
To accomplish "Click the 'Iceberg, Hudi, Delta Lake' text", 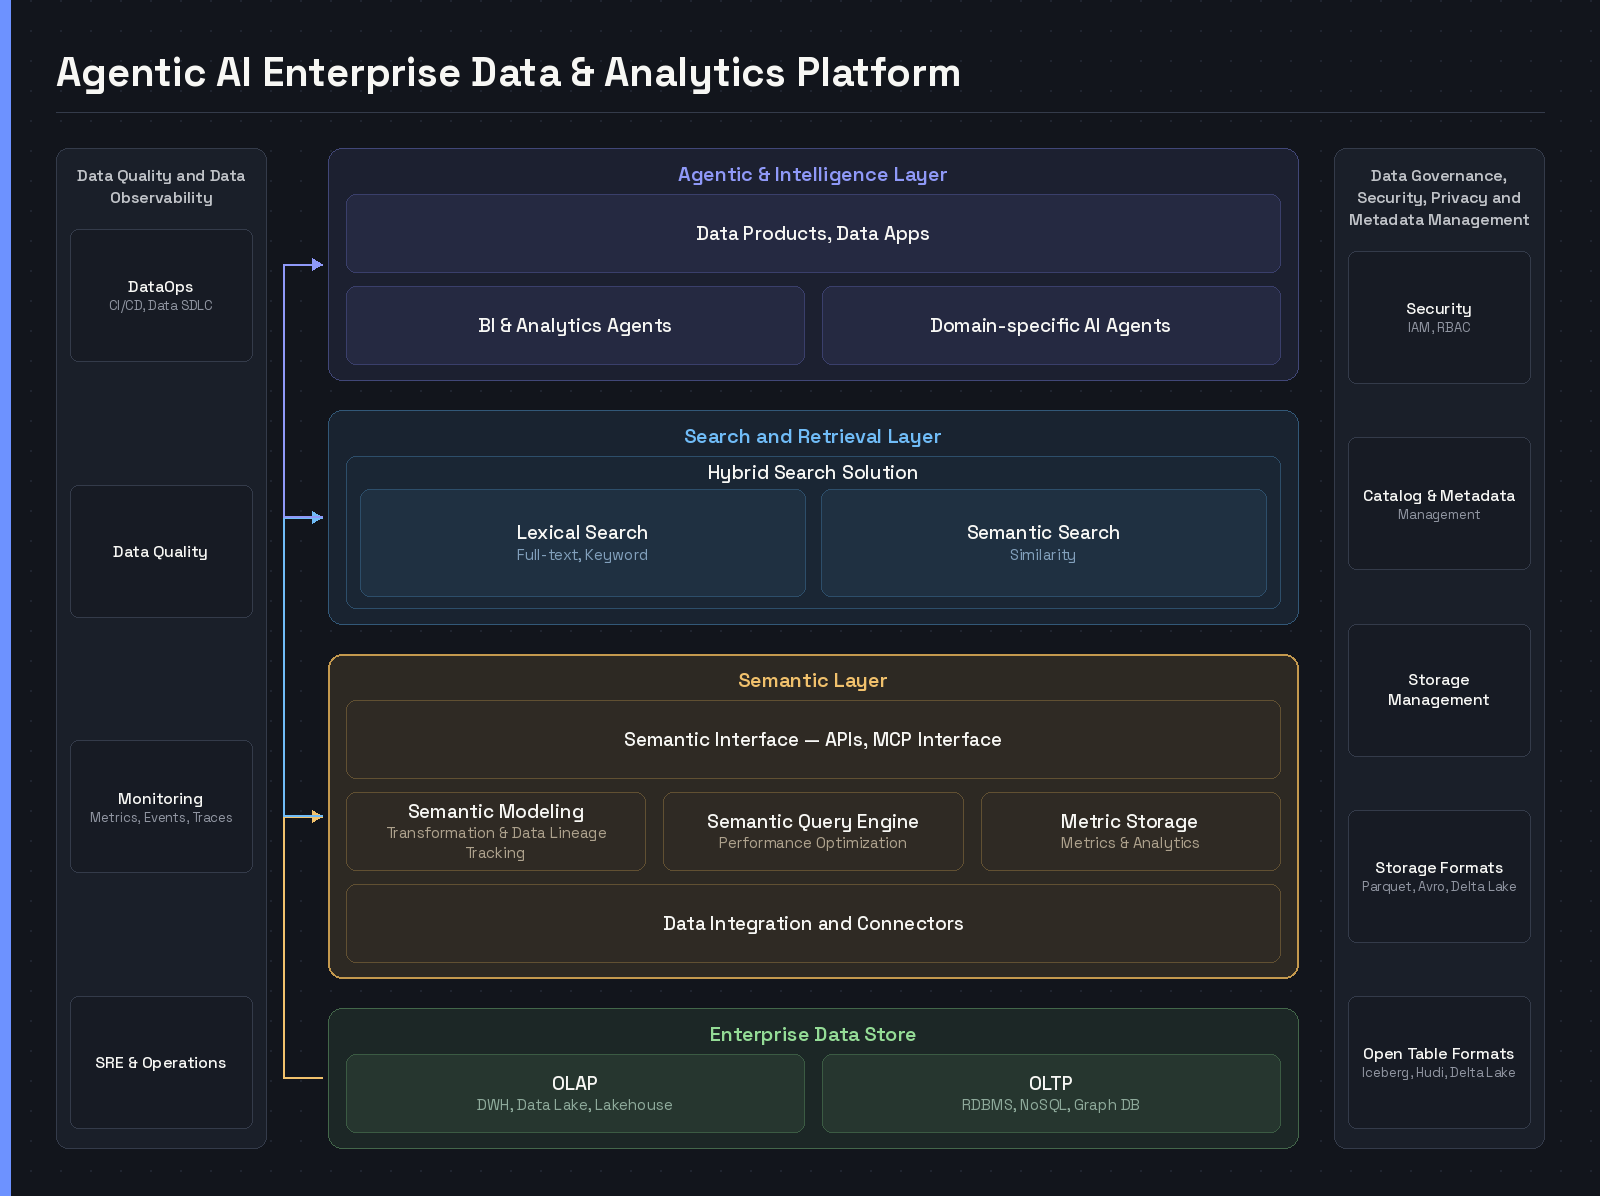I will 1439,1073.
